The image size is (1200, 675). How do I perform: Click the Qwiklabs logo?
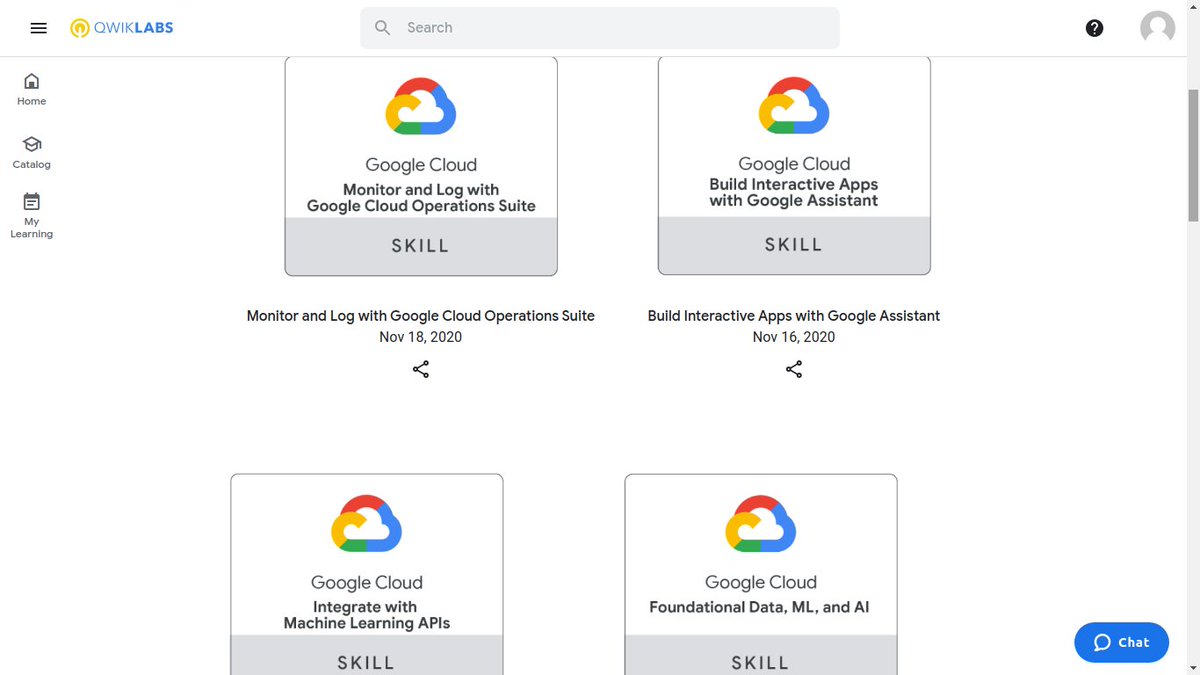pos(121,28)
